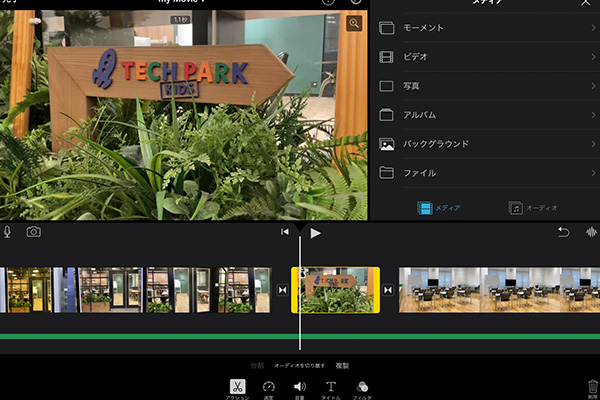Open the ファイル media category
Viewport: 600px width, 400px height.
pos(487,173)
